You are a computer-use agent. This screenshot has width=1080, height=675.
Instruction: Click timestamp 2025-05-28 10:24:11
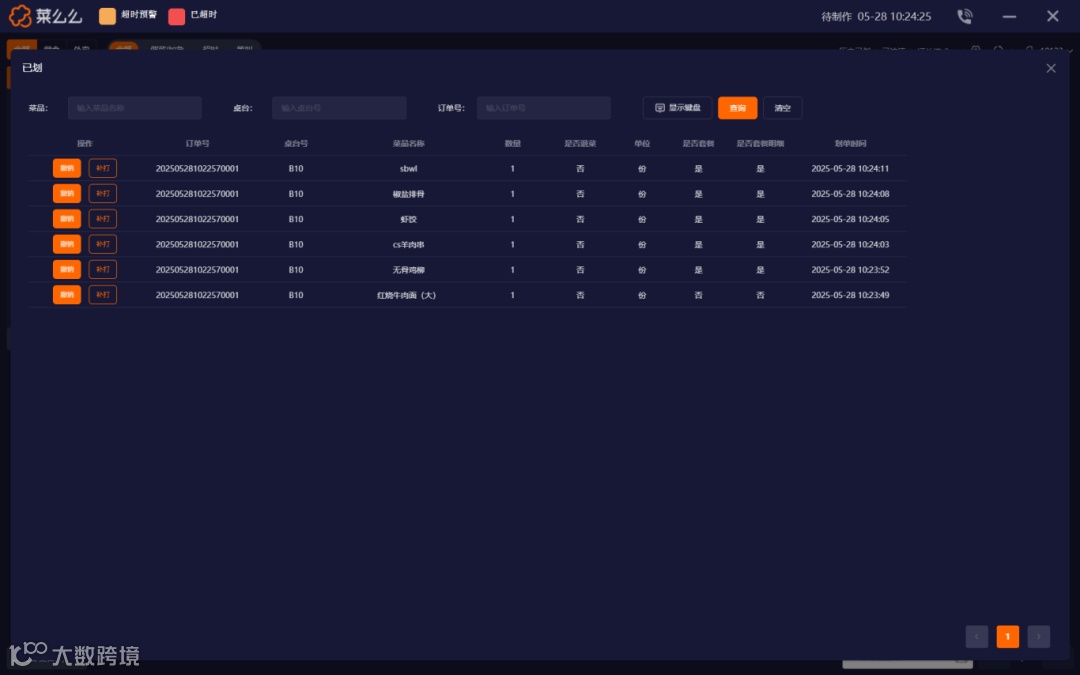click(x=850, y=169)
